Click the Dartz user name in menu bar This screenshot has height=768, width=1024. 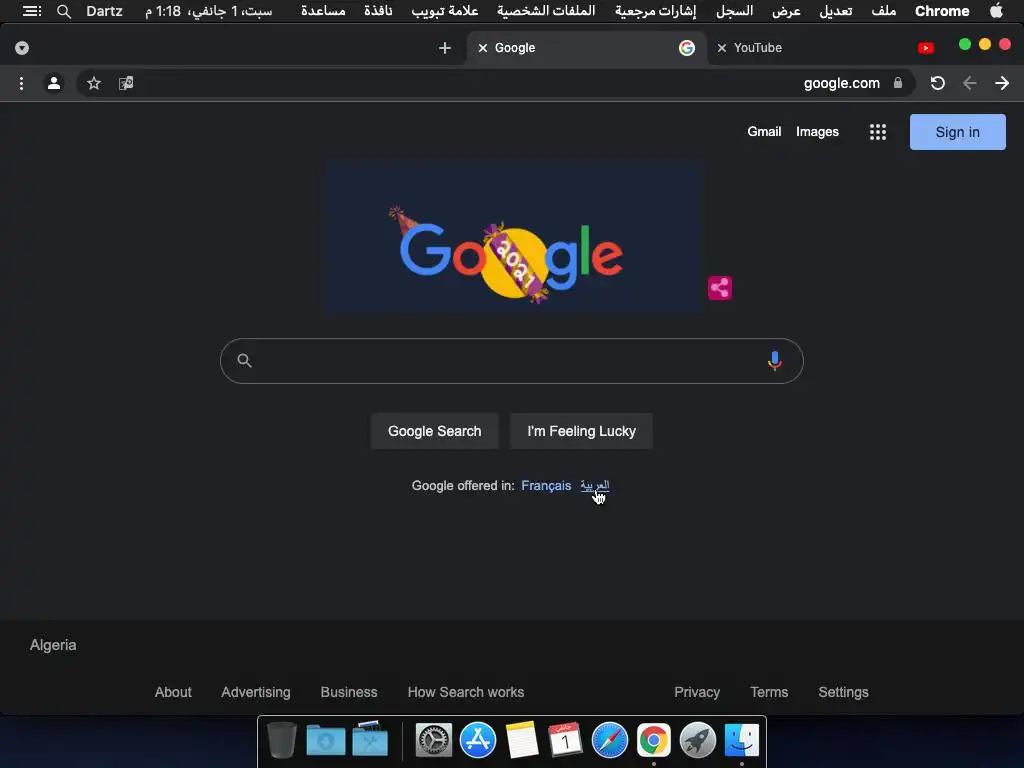pyautogui.click(x=104, y=11)
